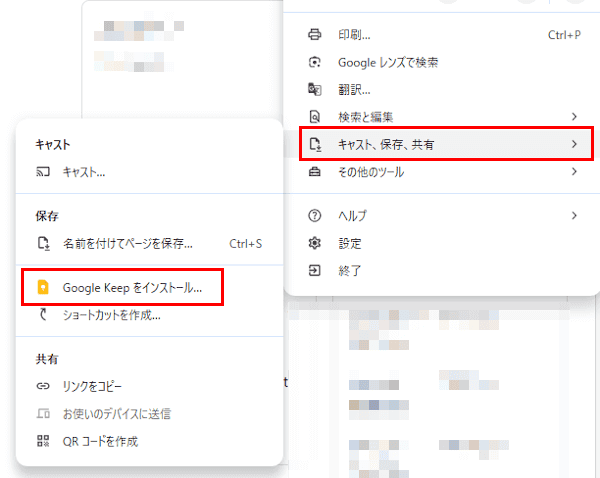The width and height of the screenshot is (600, 478).
Task: Choose キャスト... in the submenu
Action: 149,172
